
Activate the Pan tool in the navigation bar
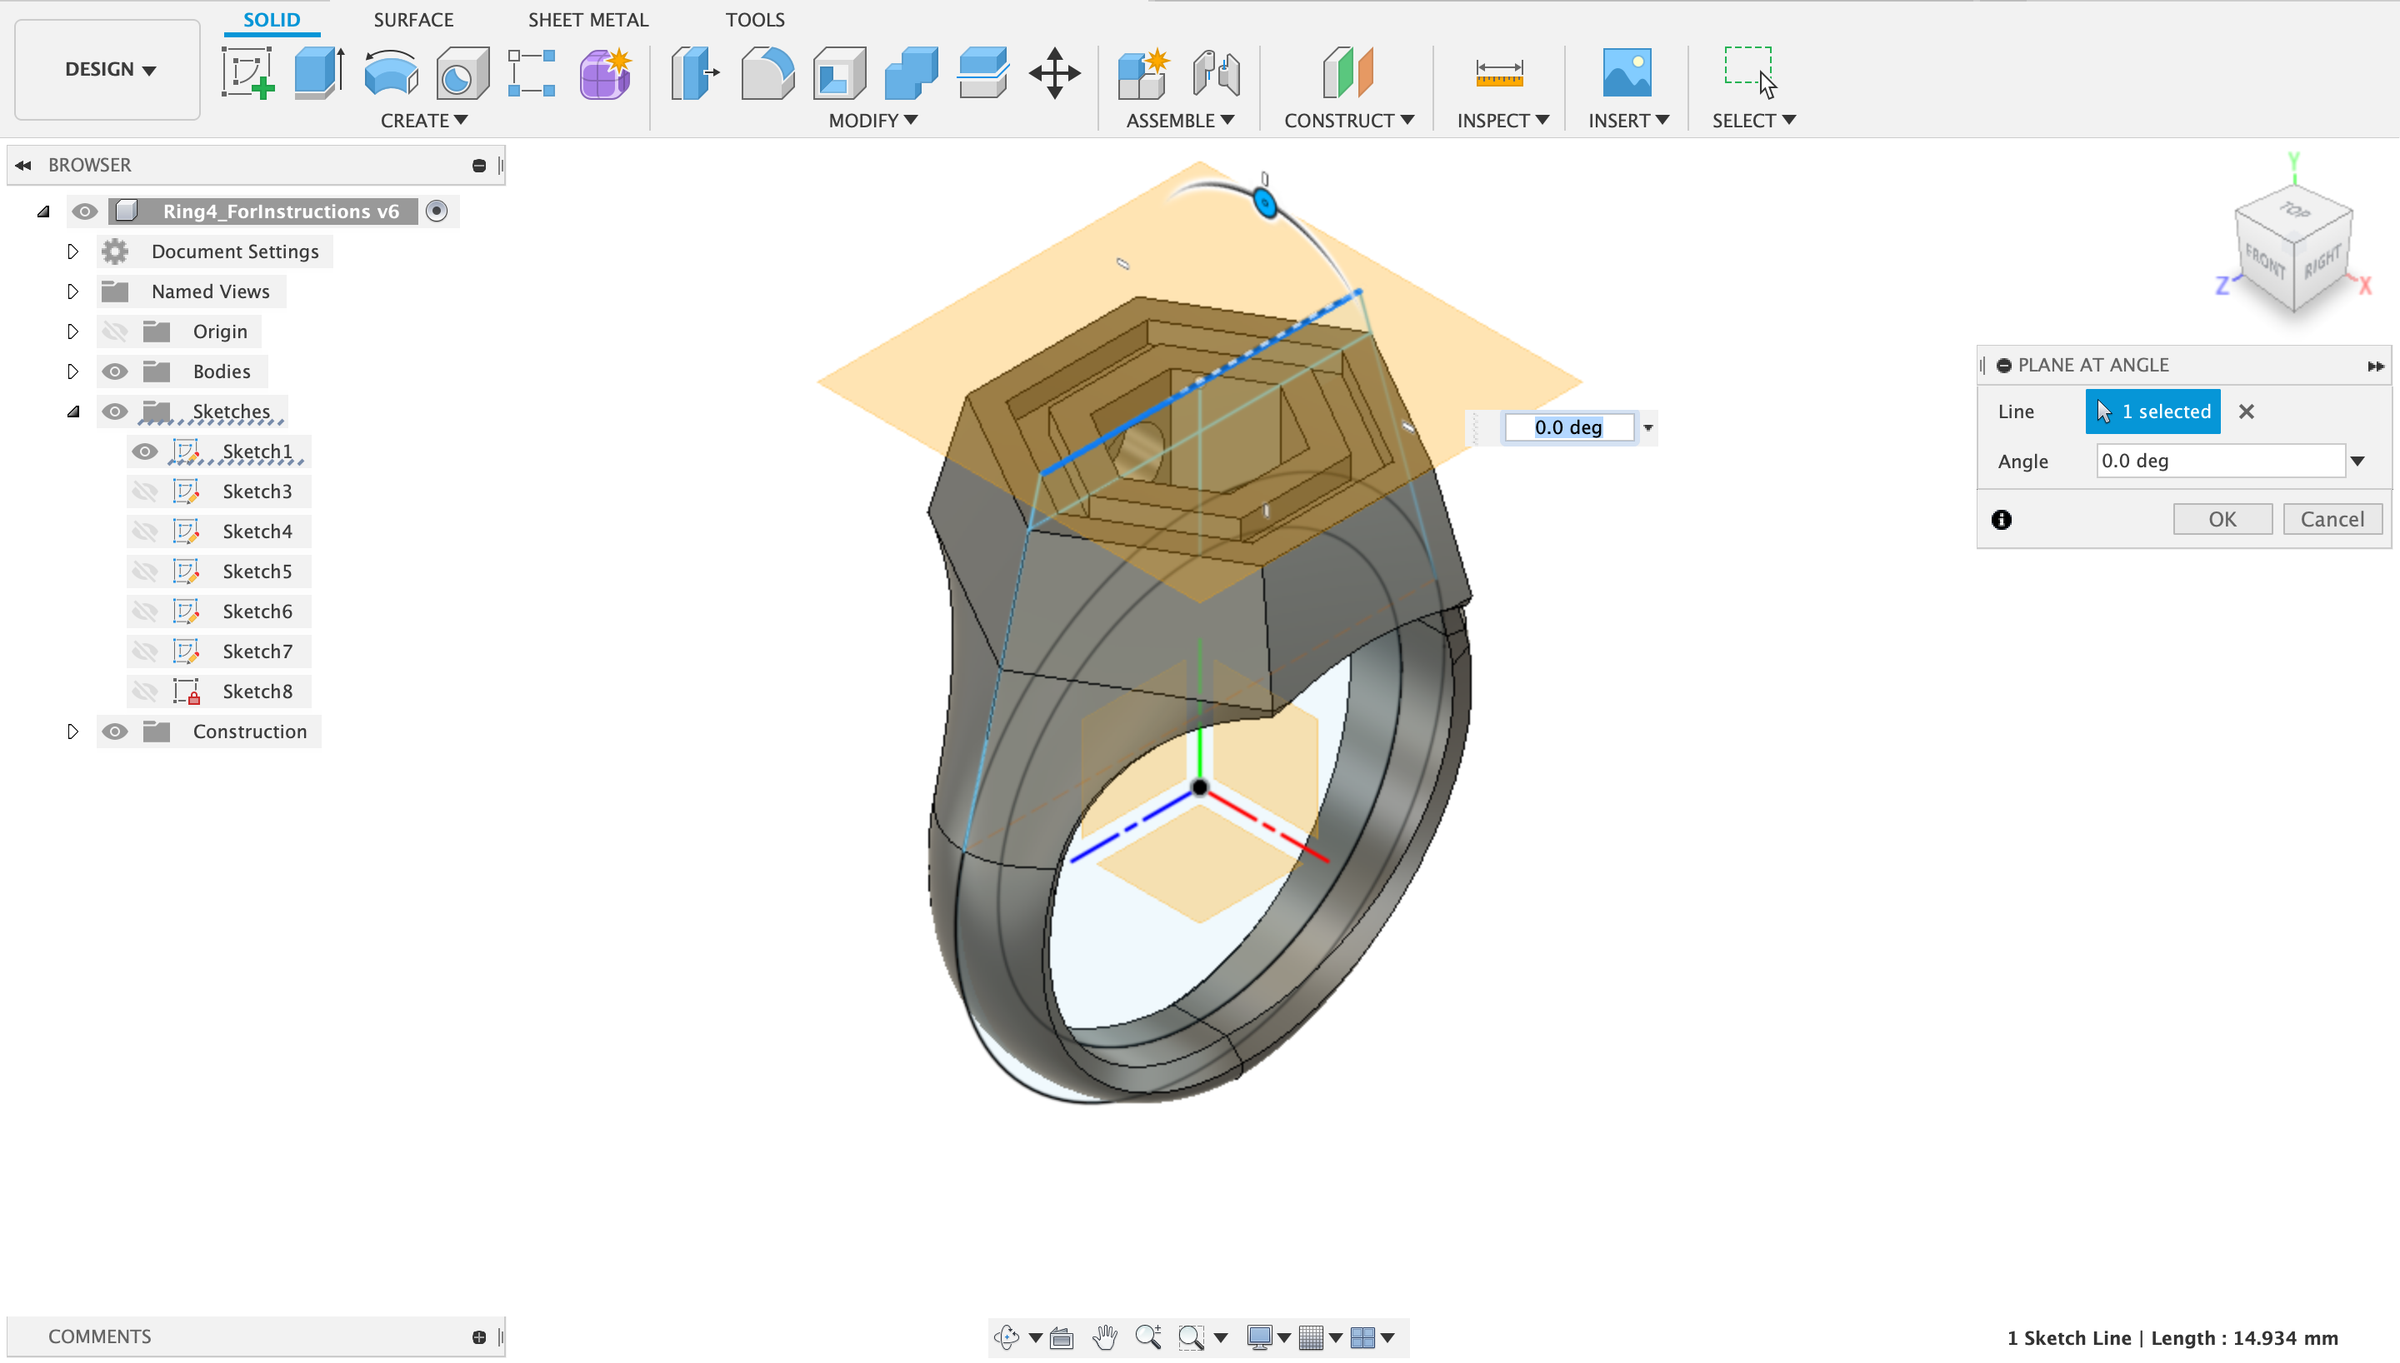click(x=1105, y=1337)
